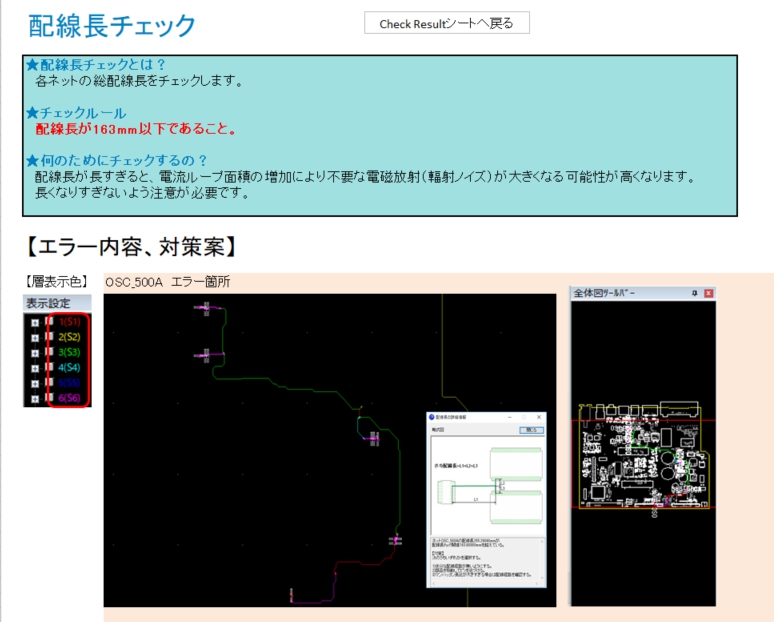Screen dimensions: 774x622
Task: Toggle visibility checkbox for layer 4(S4)
Action: point(47,368)
